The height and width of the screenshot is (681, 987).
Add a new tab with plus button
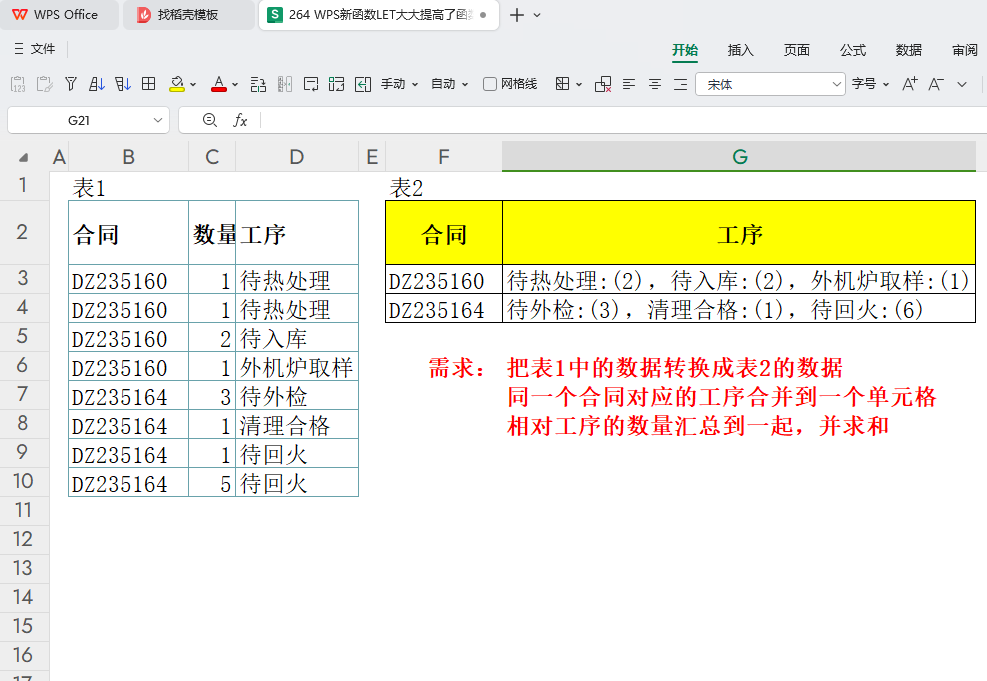(517, 15)
